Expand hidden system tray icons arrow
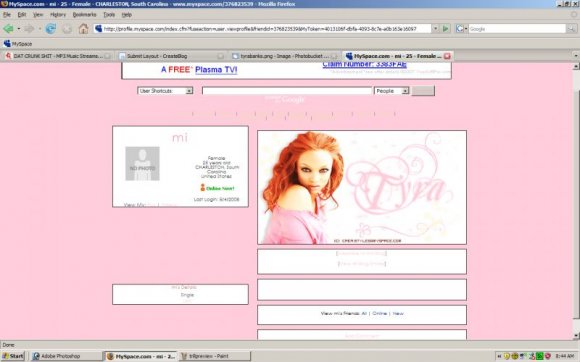The image size is (580, 362). pyautogui.click(x=499, y=356)
